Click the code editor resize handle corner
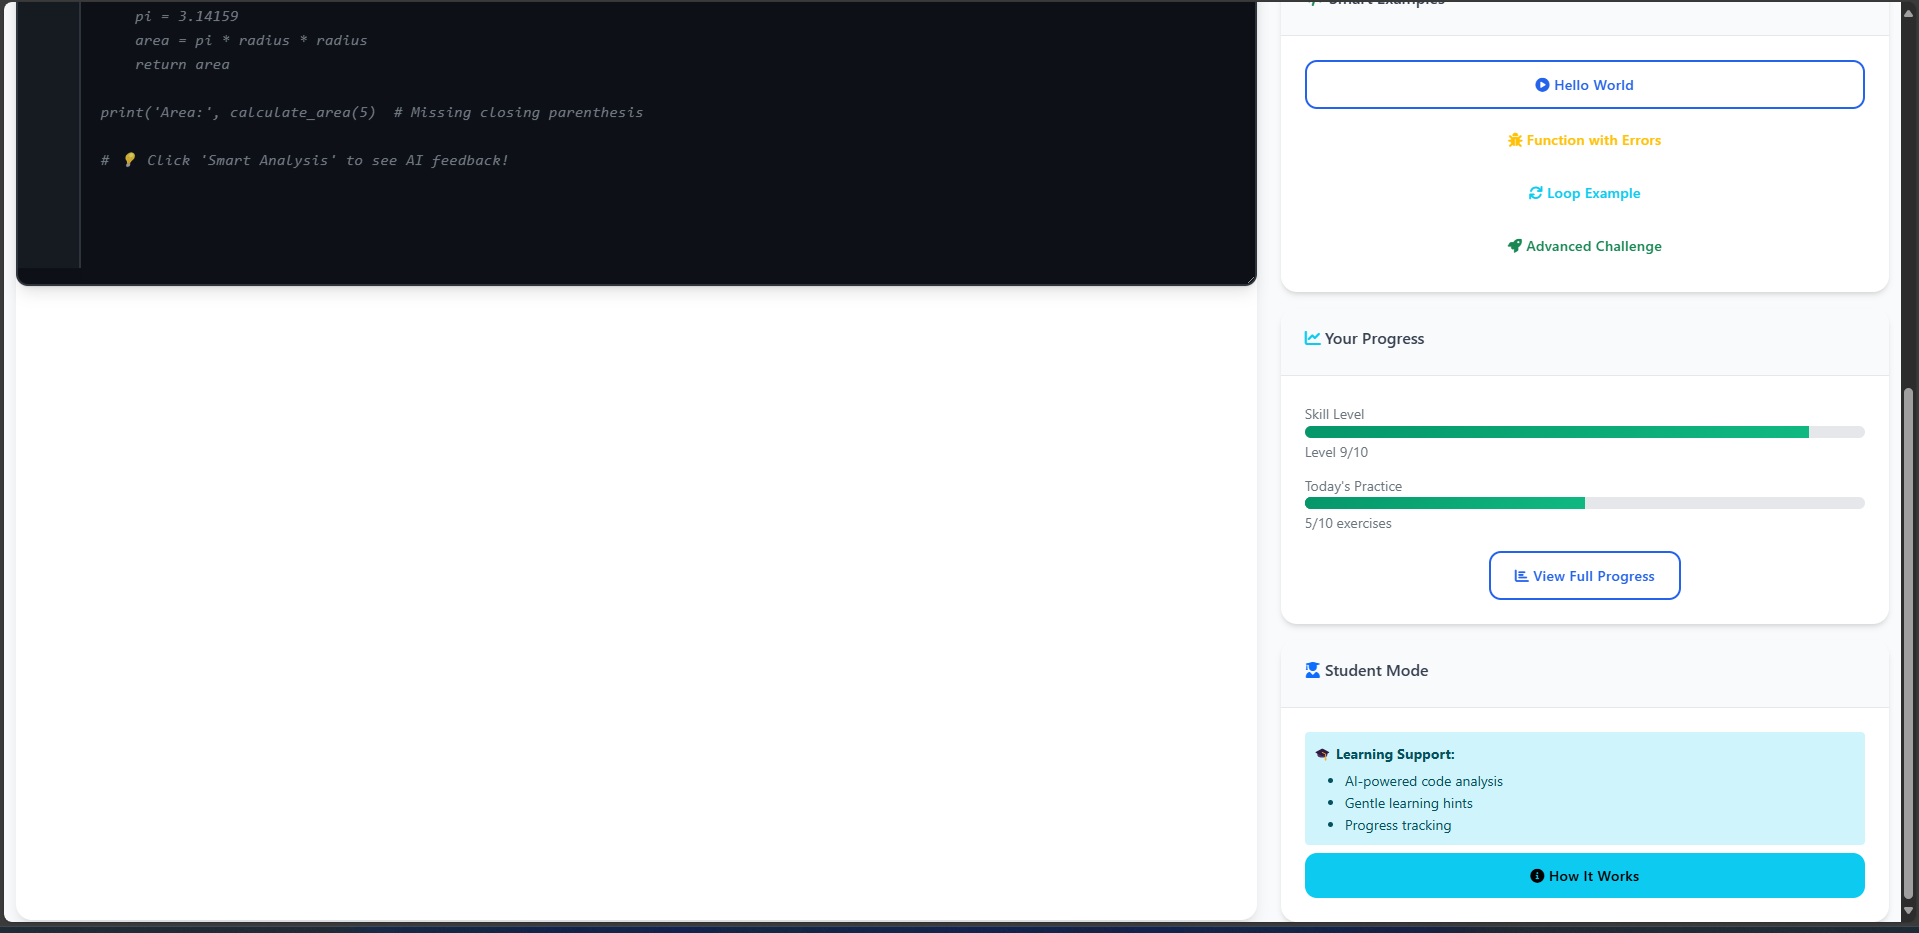The height and width of the screenshot is (933, 1919). tap(1250, 279)
